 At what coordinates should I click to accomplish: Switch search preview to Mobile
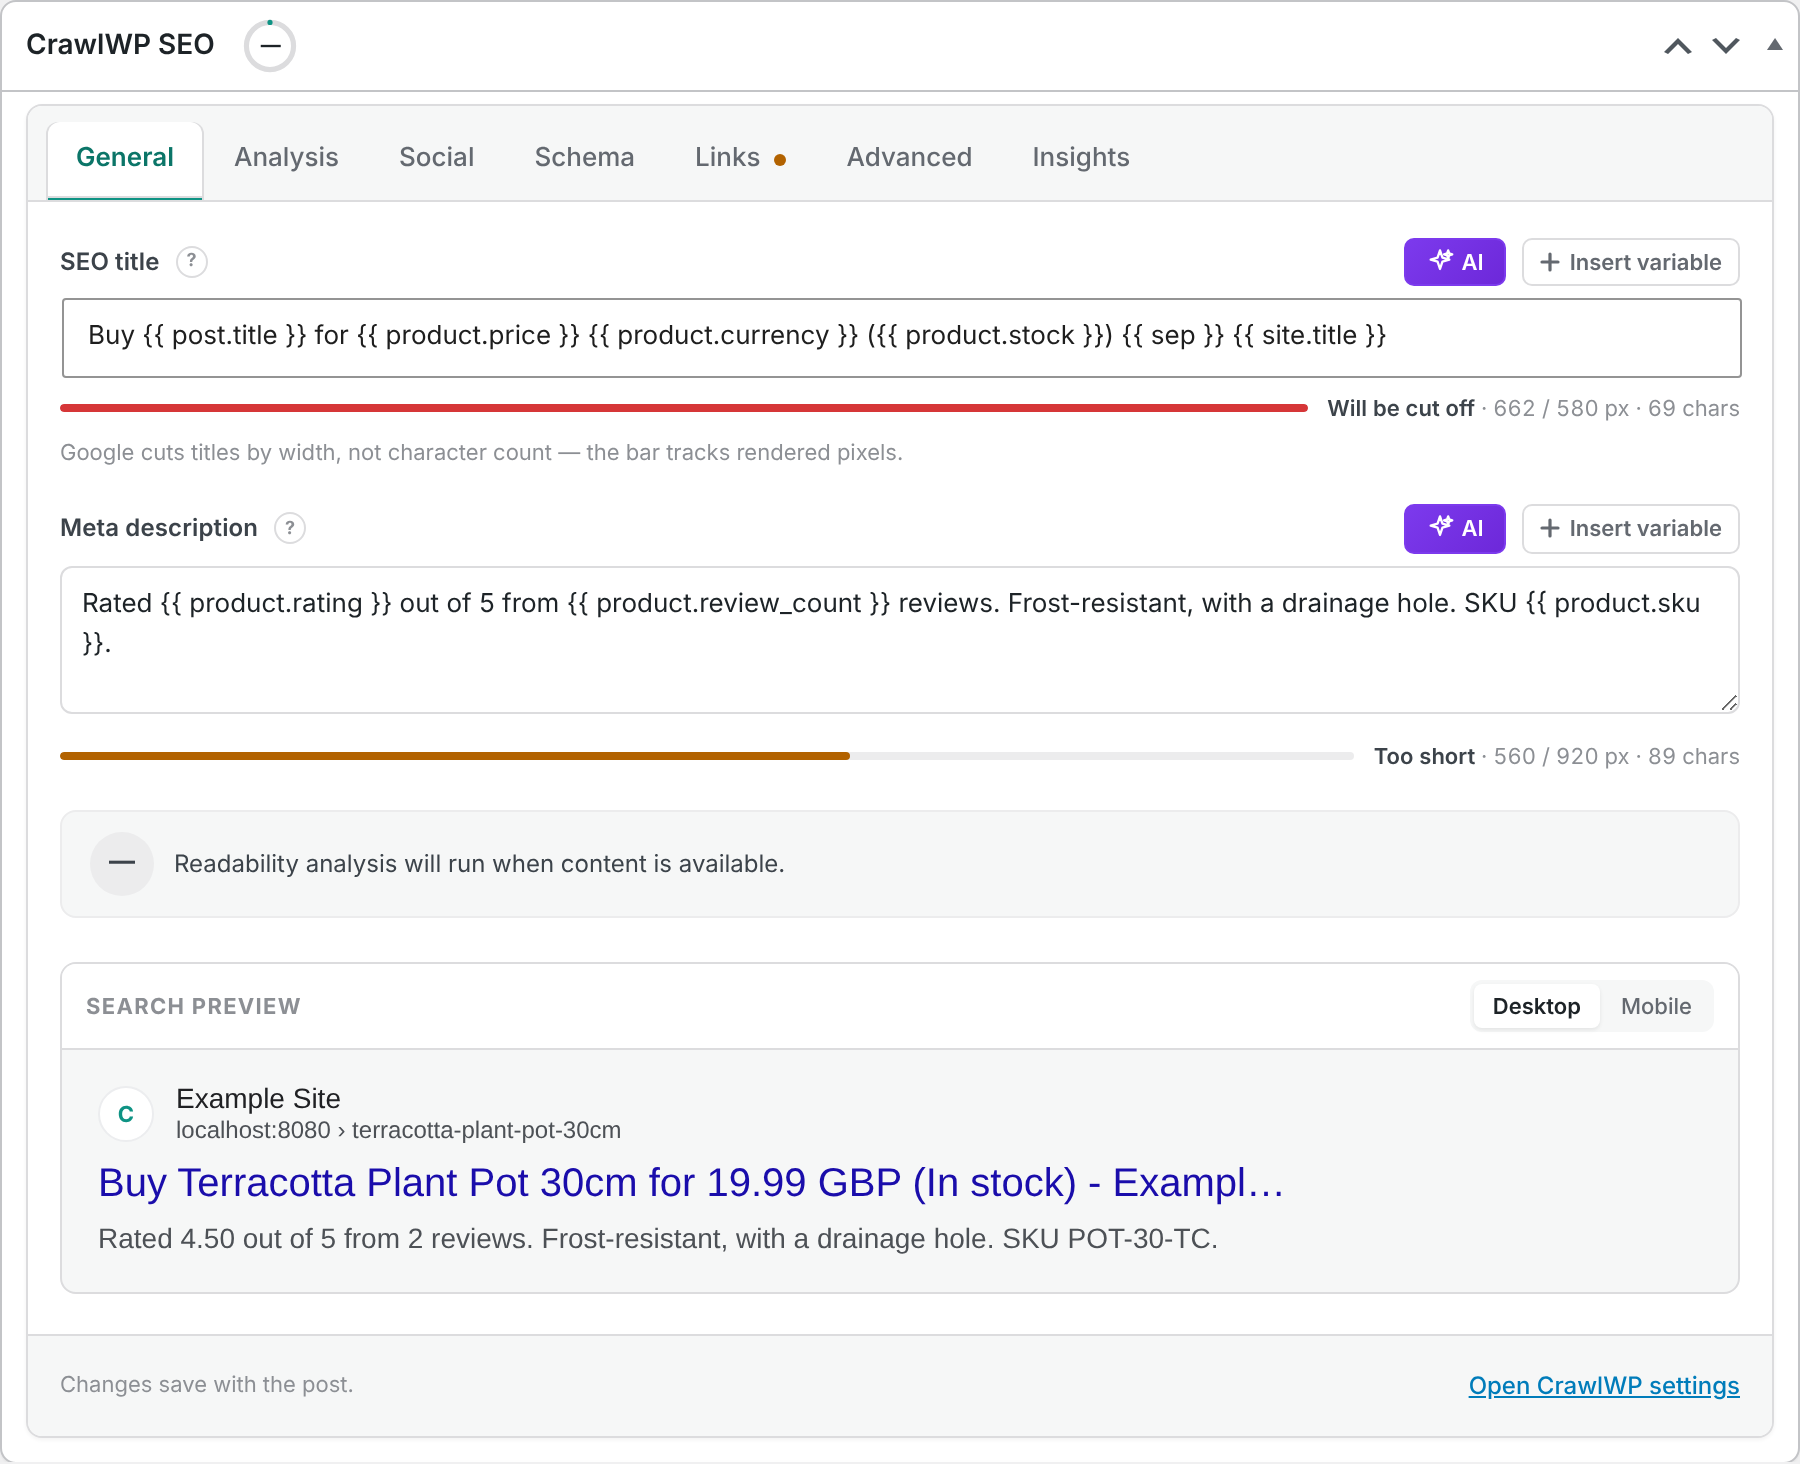[x=1656, y=1006]
